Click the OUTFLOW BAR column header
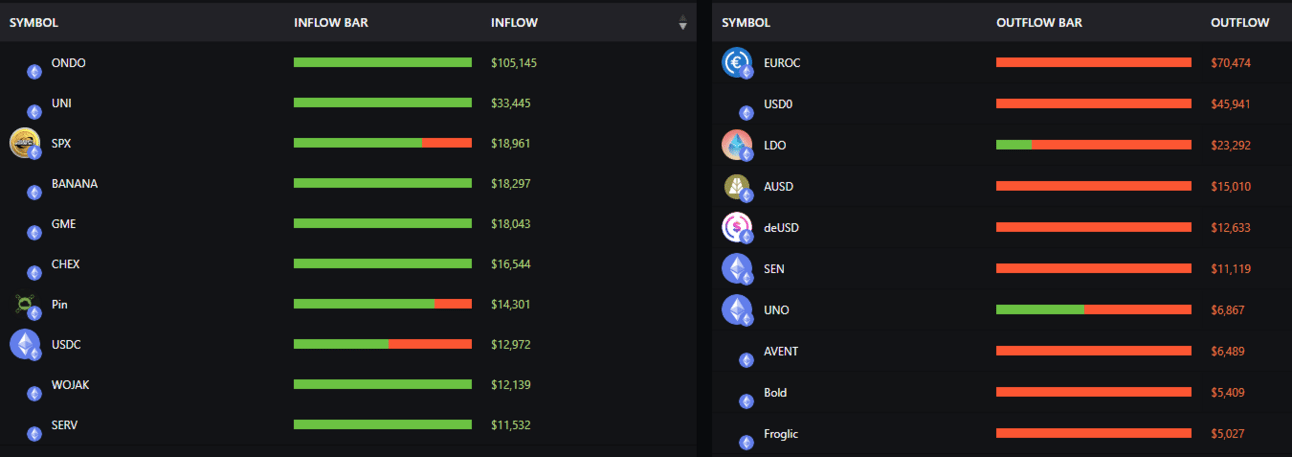 [1039, 22]
